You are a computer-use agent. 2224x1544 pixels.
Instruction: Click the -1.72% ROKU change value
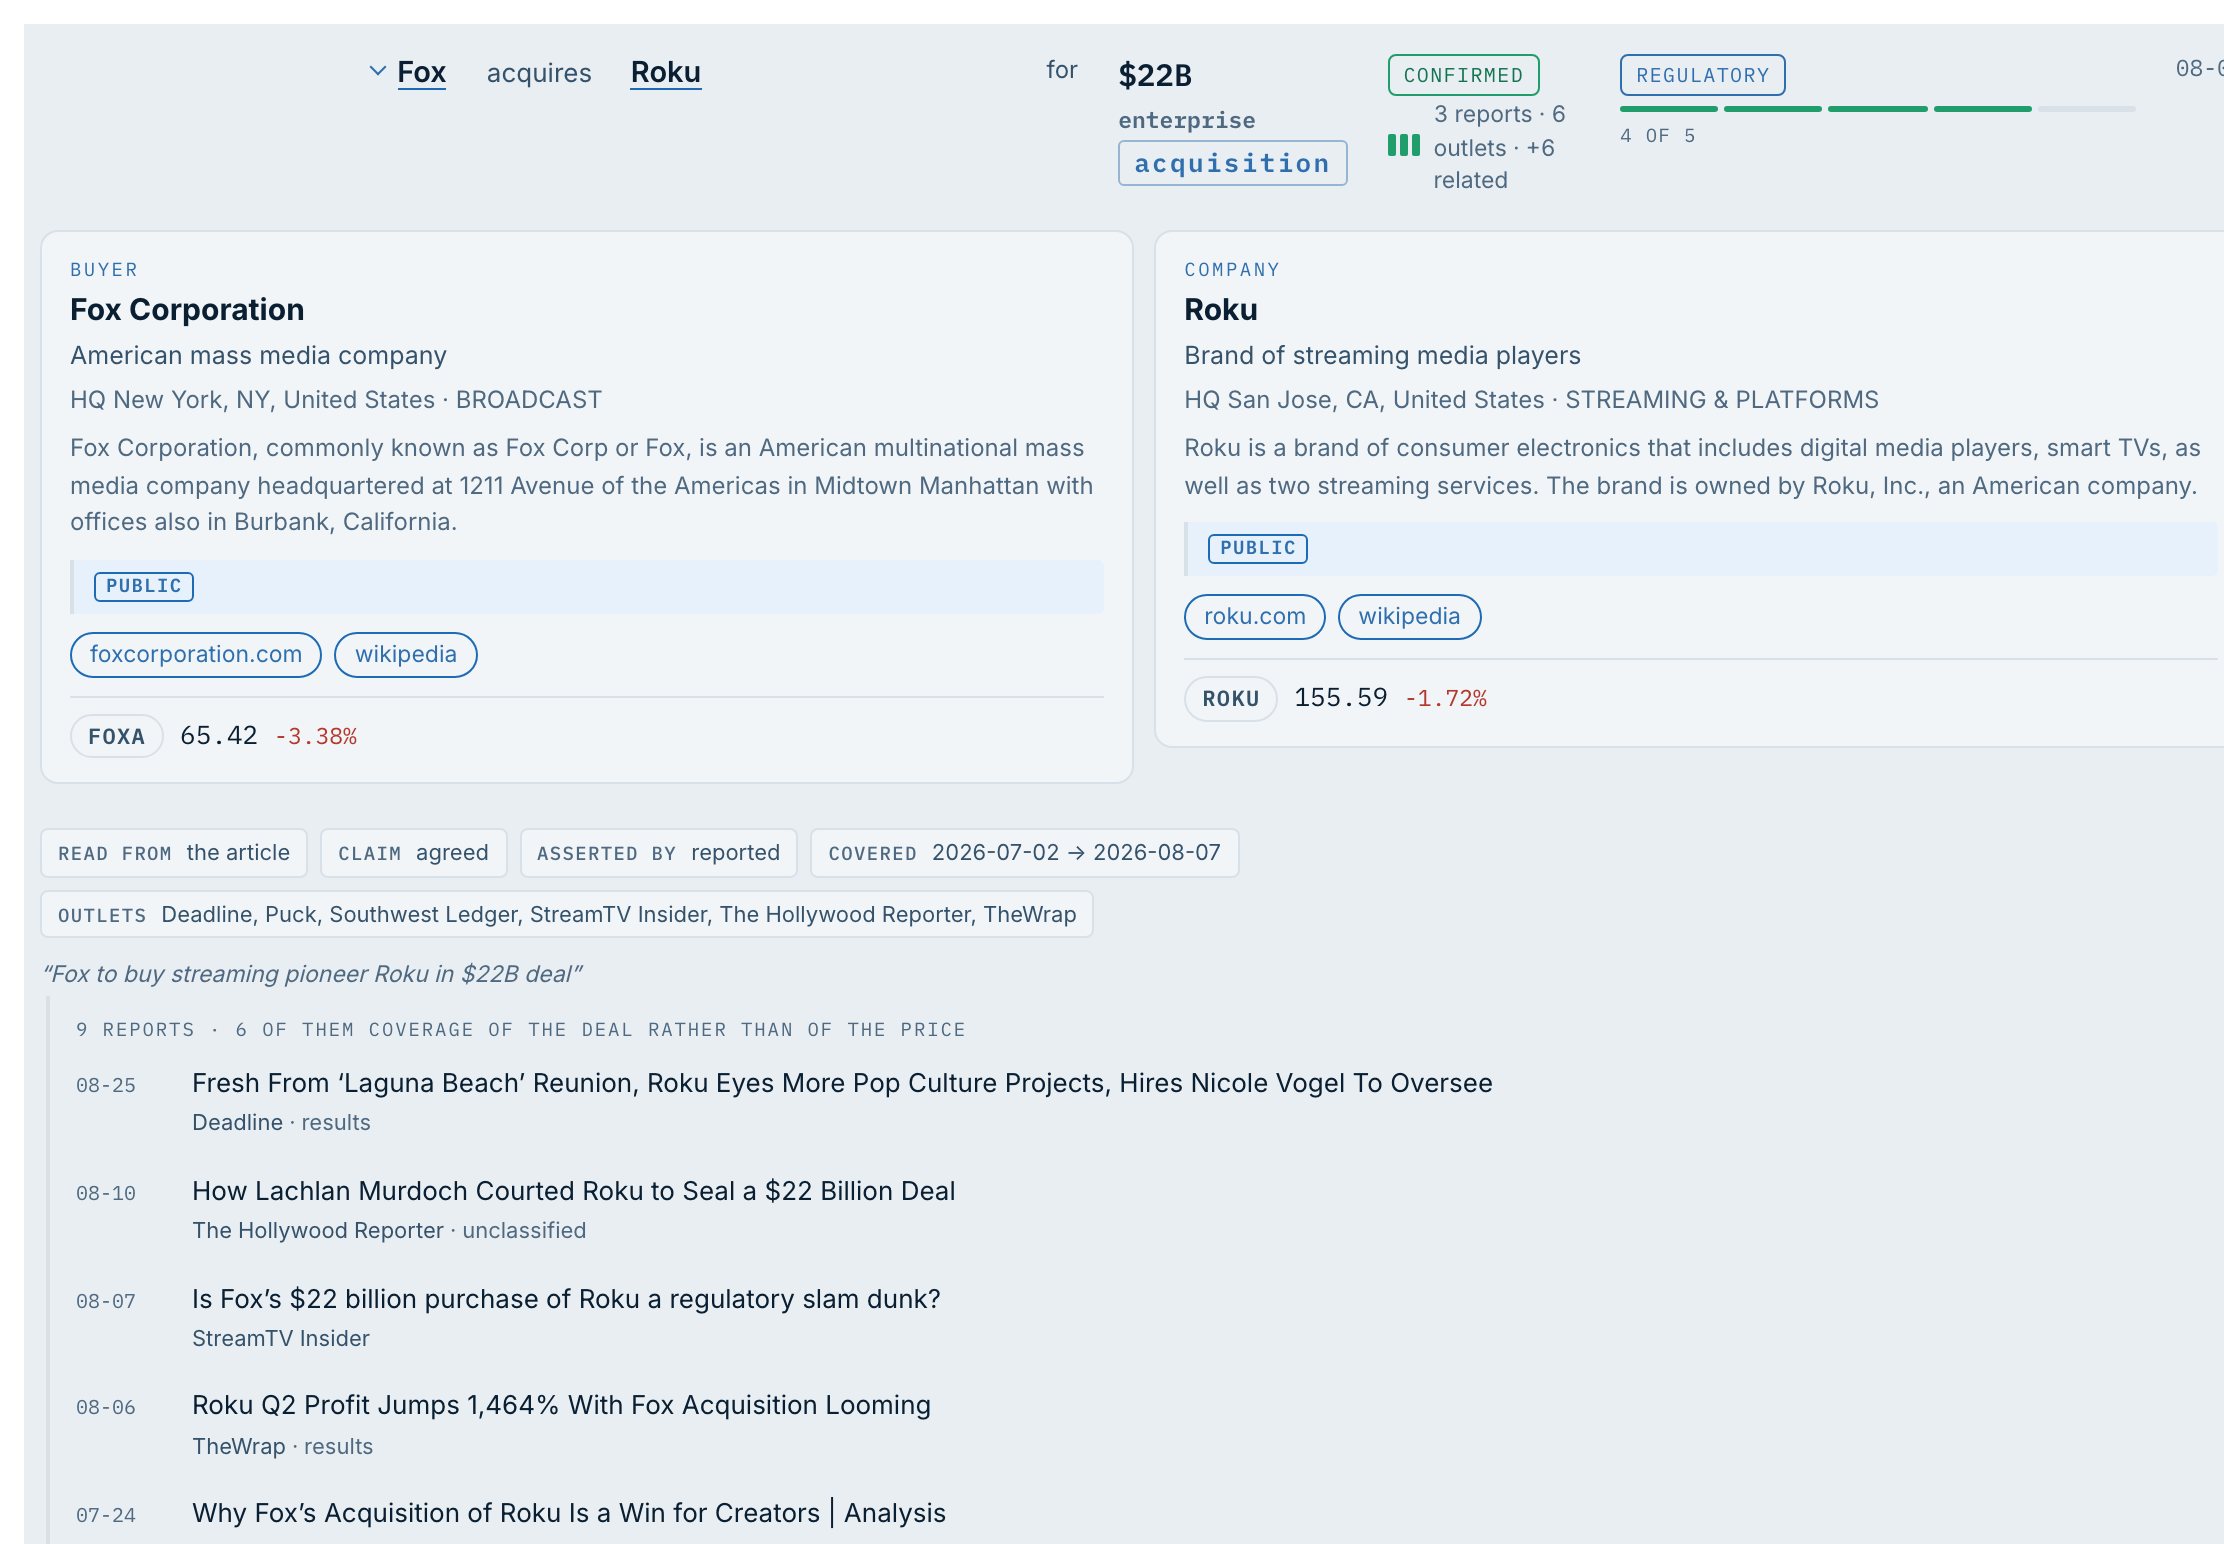click(1446, 699)
